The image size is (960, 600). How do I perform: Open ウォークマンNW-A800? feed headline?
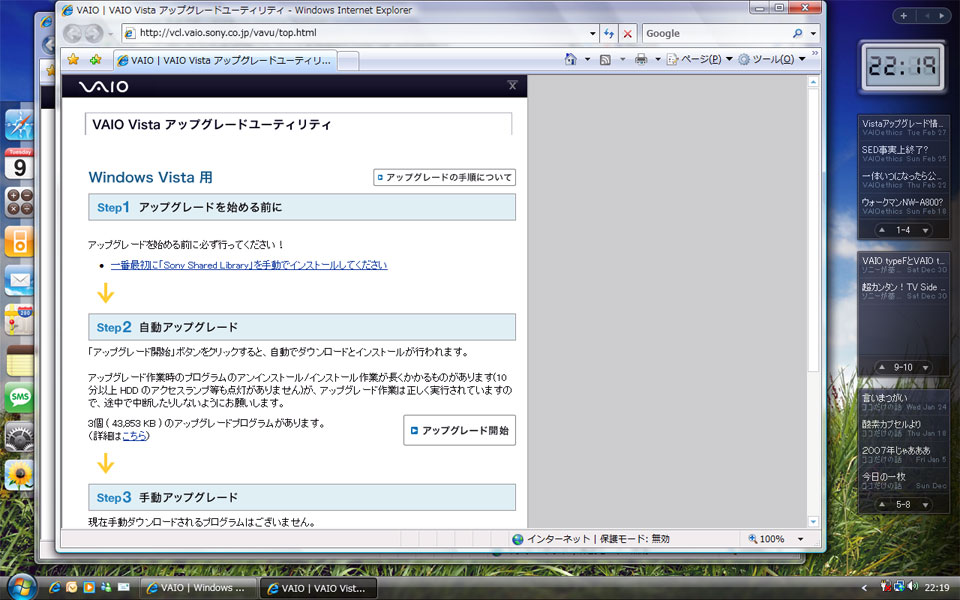(x=902, y=202)
